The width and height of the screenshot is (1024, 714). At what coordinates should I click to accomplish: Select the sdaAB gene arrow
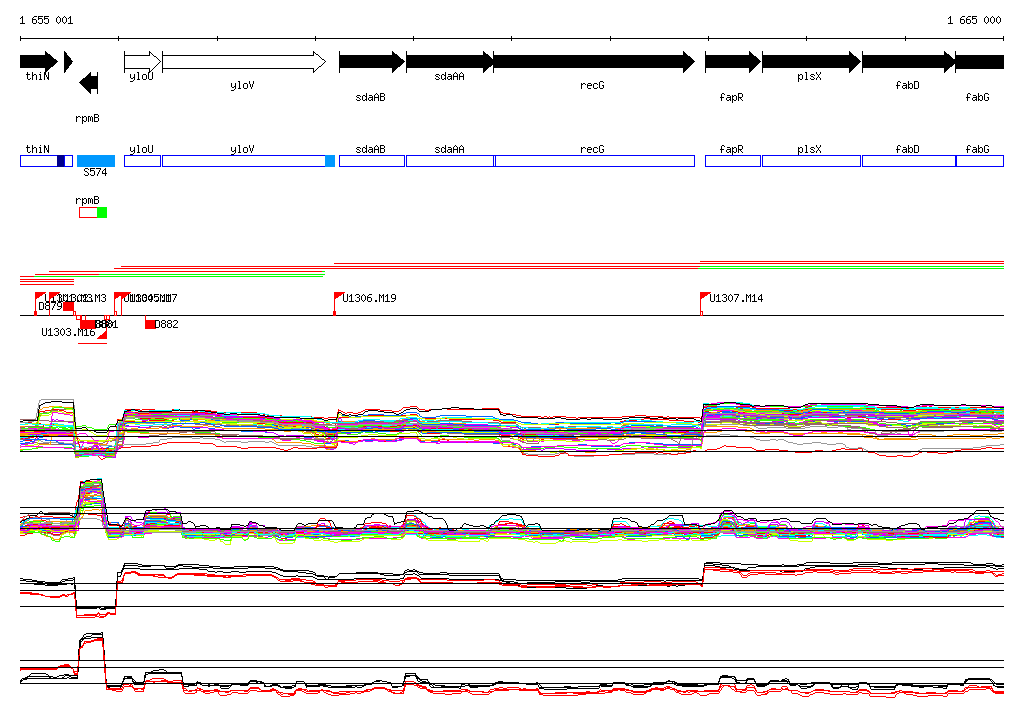371,62
